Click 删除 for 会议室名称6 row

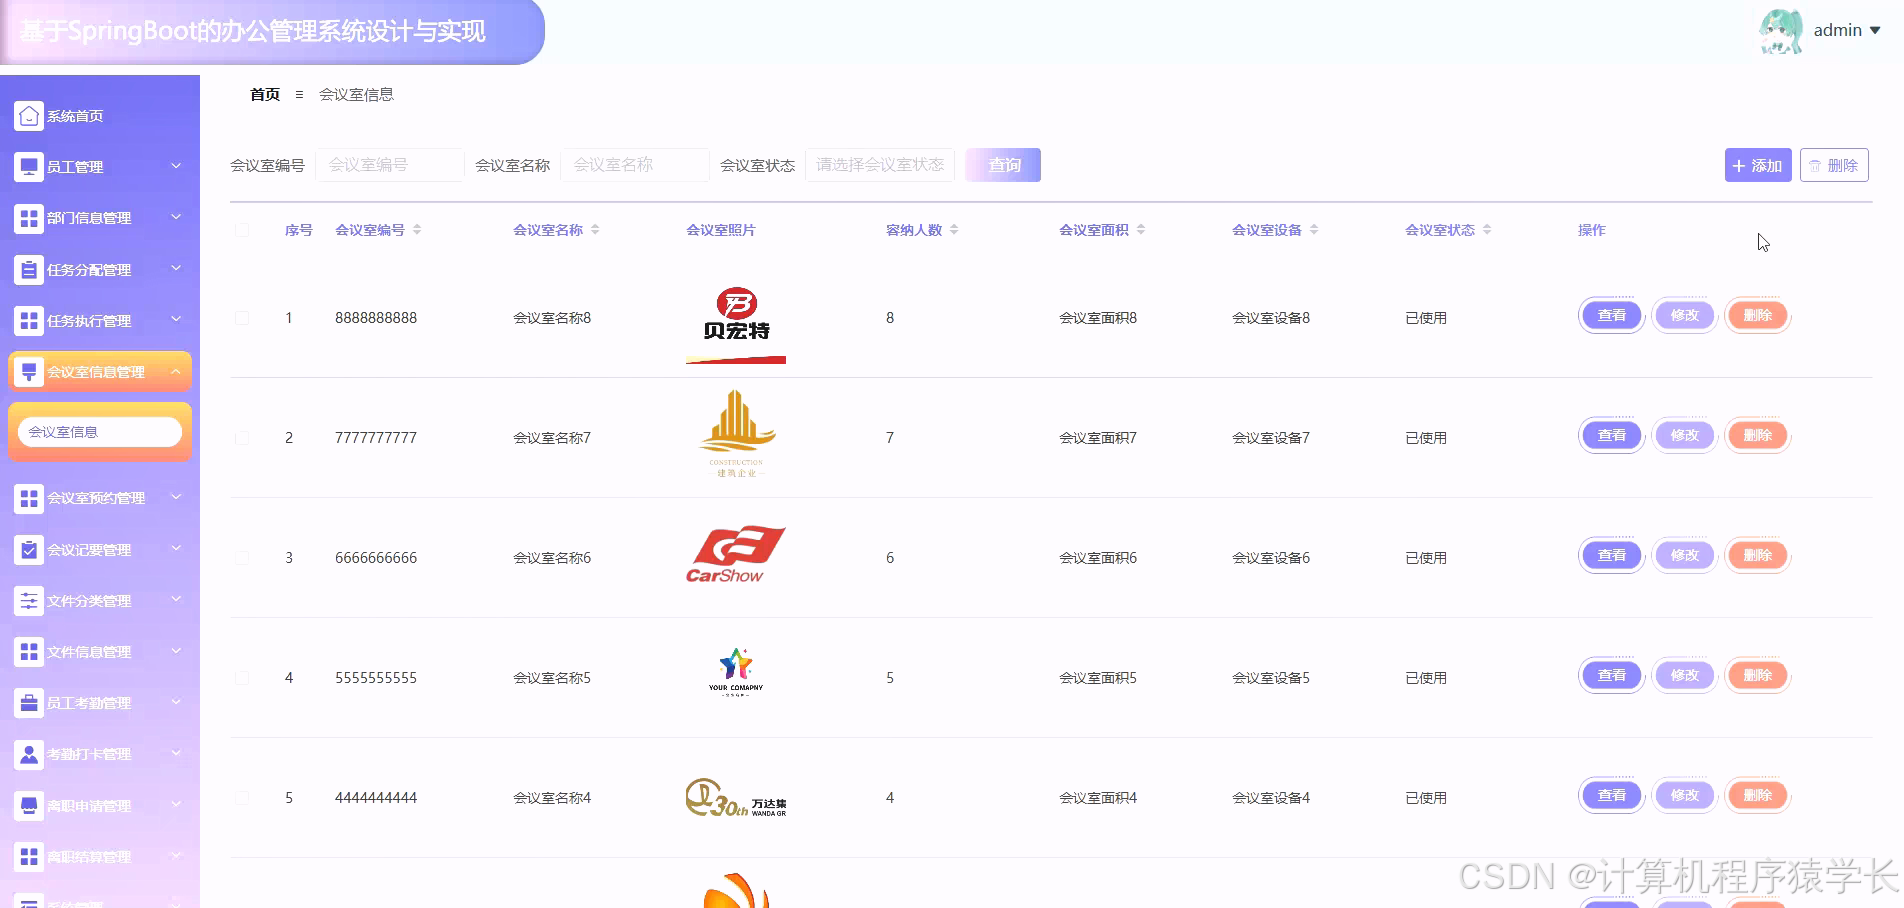[x=1758, y=556]
